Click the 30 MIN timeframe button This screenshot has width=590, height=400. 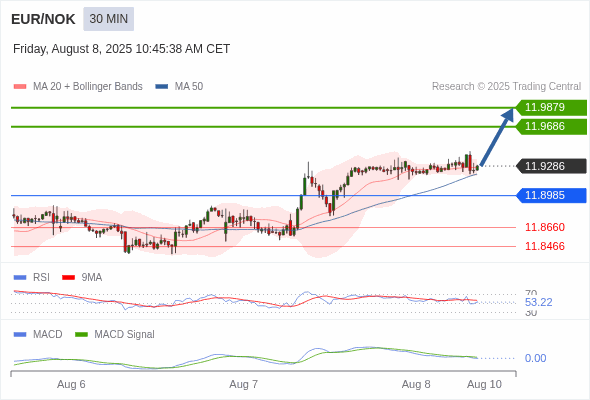click(108, 19)
